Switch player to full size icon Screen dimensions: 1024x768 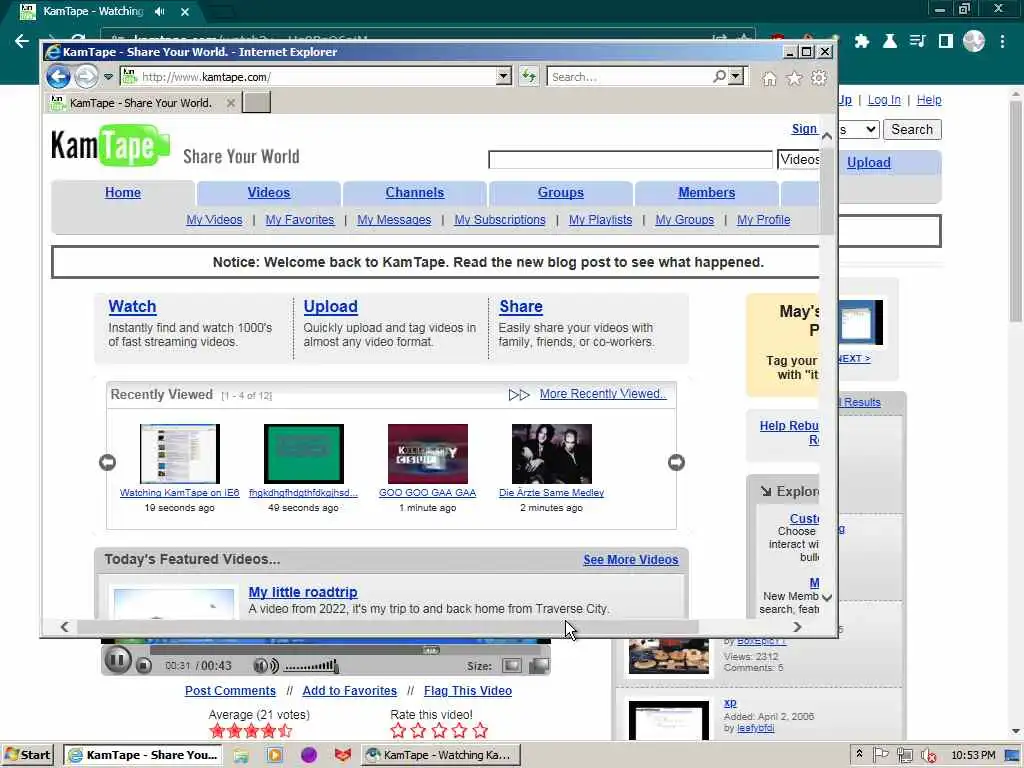click(x=539, y=665)
